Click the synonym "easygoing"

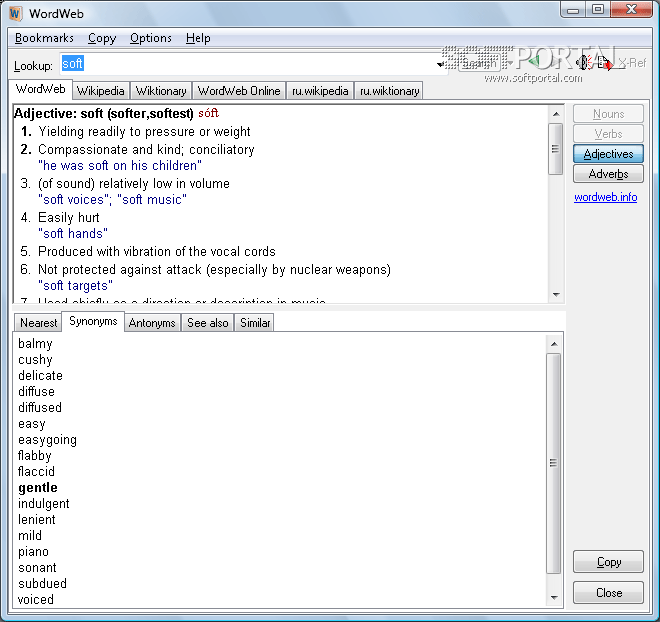pos(47,440)
